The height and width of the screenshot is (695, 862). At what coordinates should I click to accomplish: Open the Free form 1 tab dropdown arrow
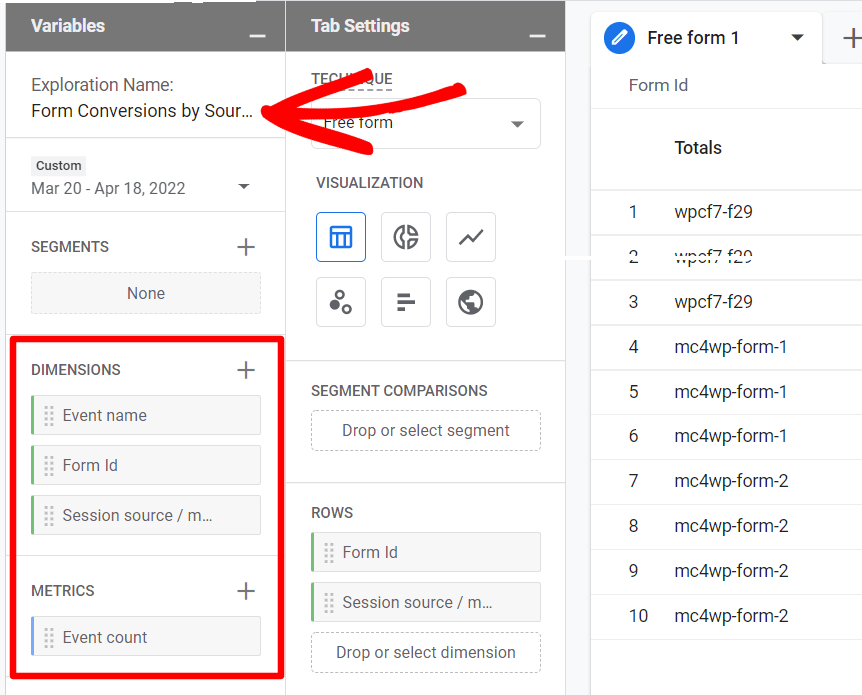[797, 37]
